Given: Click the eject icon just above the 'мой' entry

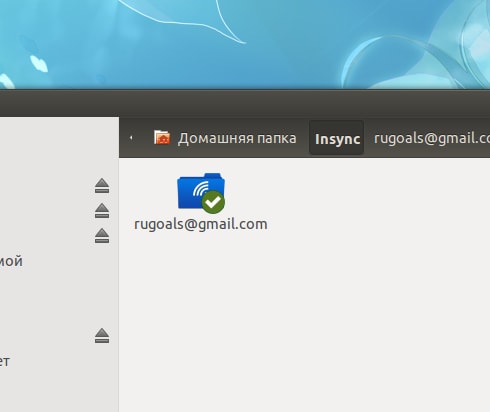Looking at the screenshot, I should (102, 236).
